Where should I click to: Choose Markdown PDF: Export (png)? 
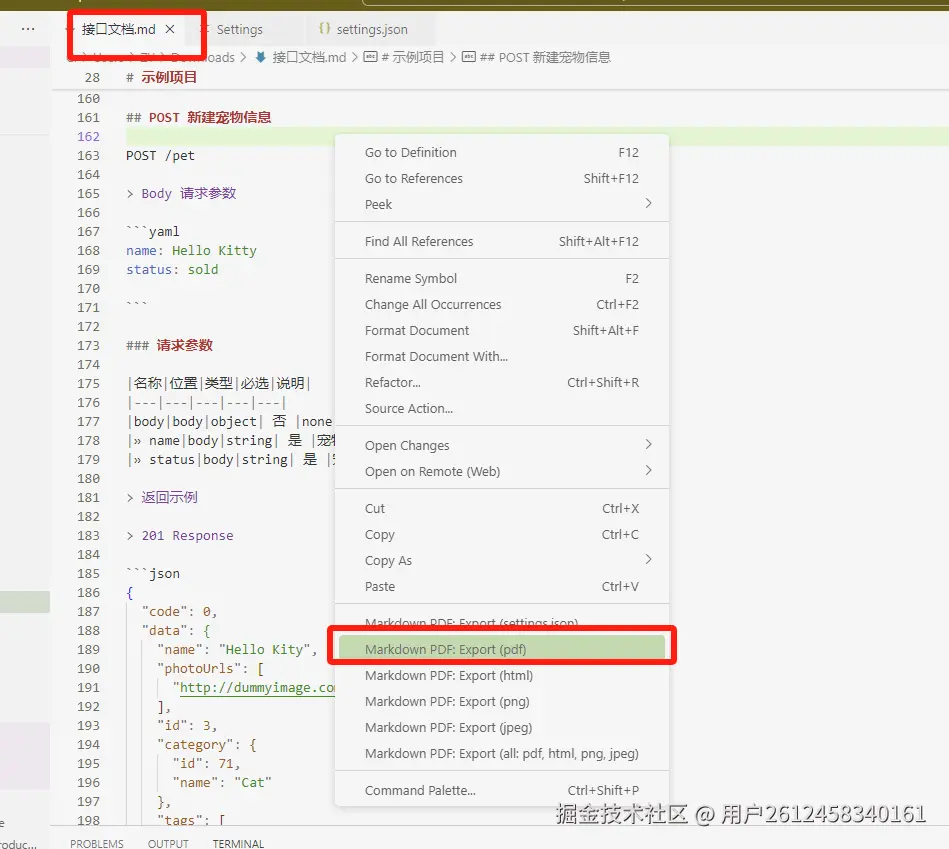[502, 701]
